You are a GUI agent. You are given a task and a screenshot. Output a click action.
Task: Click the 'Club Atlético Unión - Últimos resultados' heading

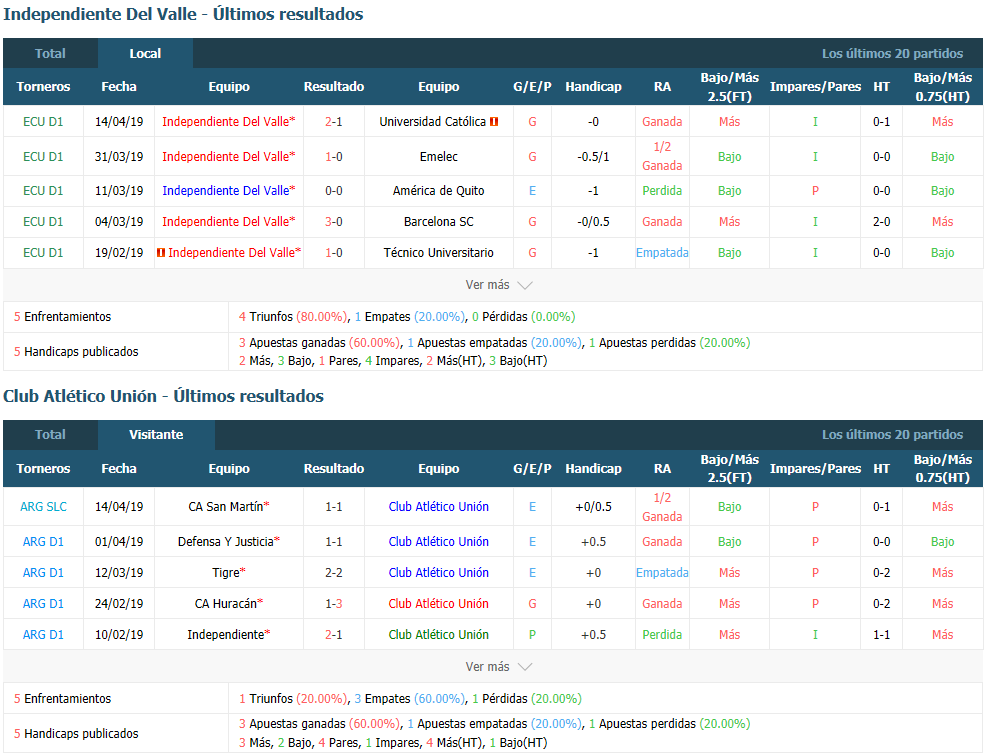(x=163, y=396)
